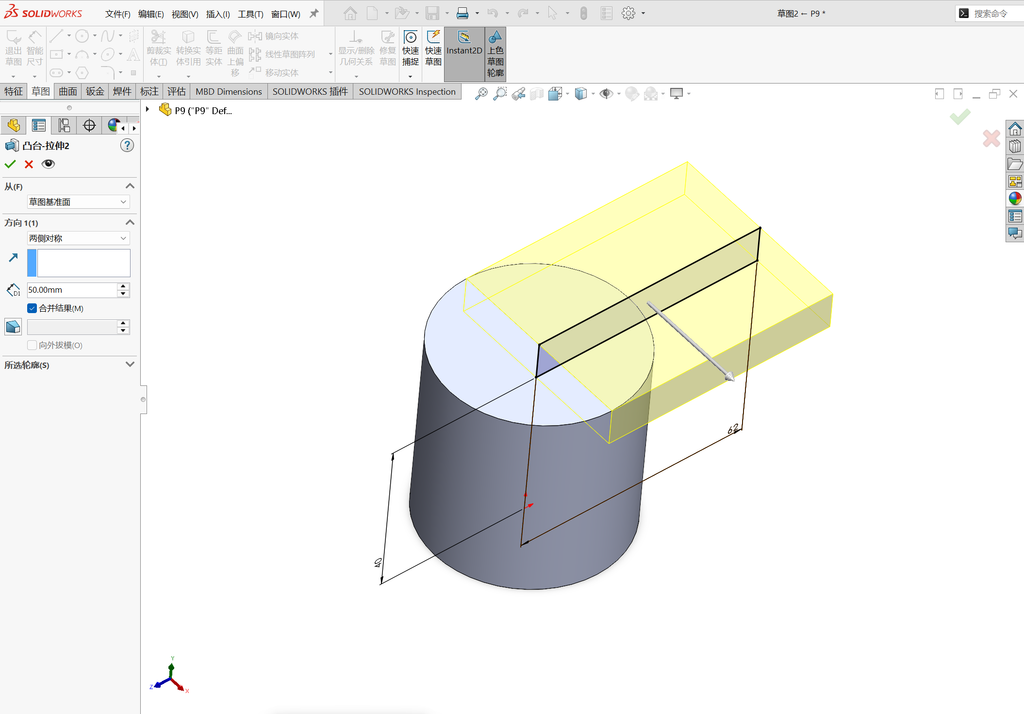Open the Appearances color ball task pane icon
Image resolution: width=1024 pixels, height=714 pixels.
[x=1015, y=198]
